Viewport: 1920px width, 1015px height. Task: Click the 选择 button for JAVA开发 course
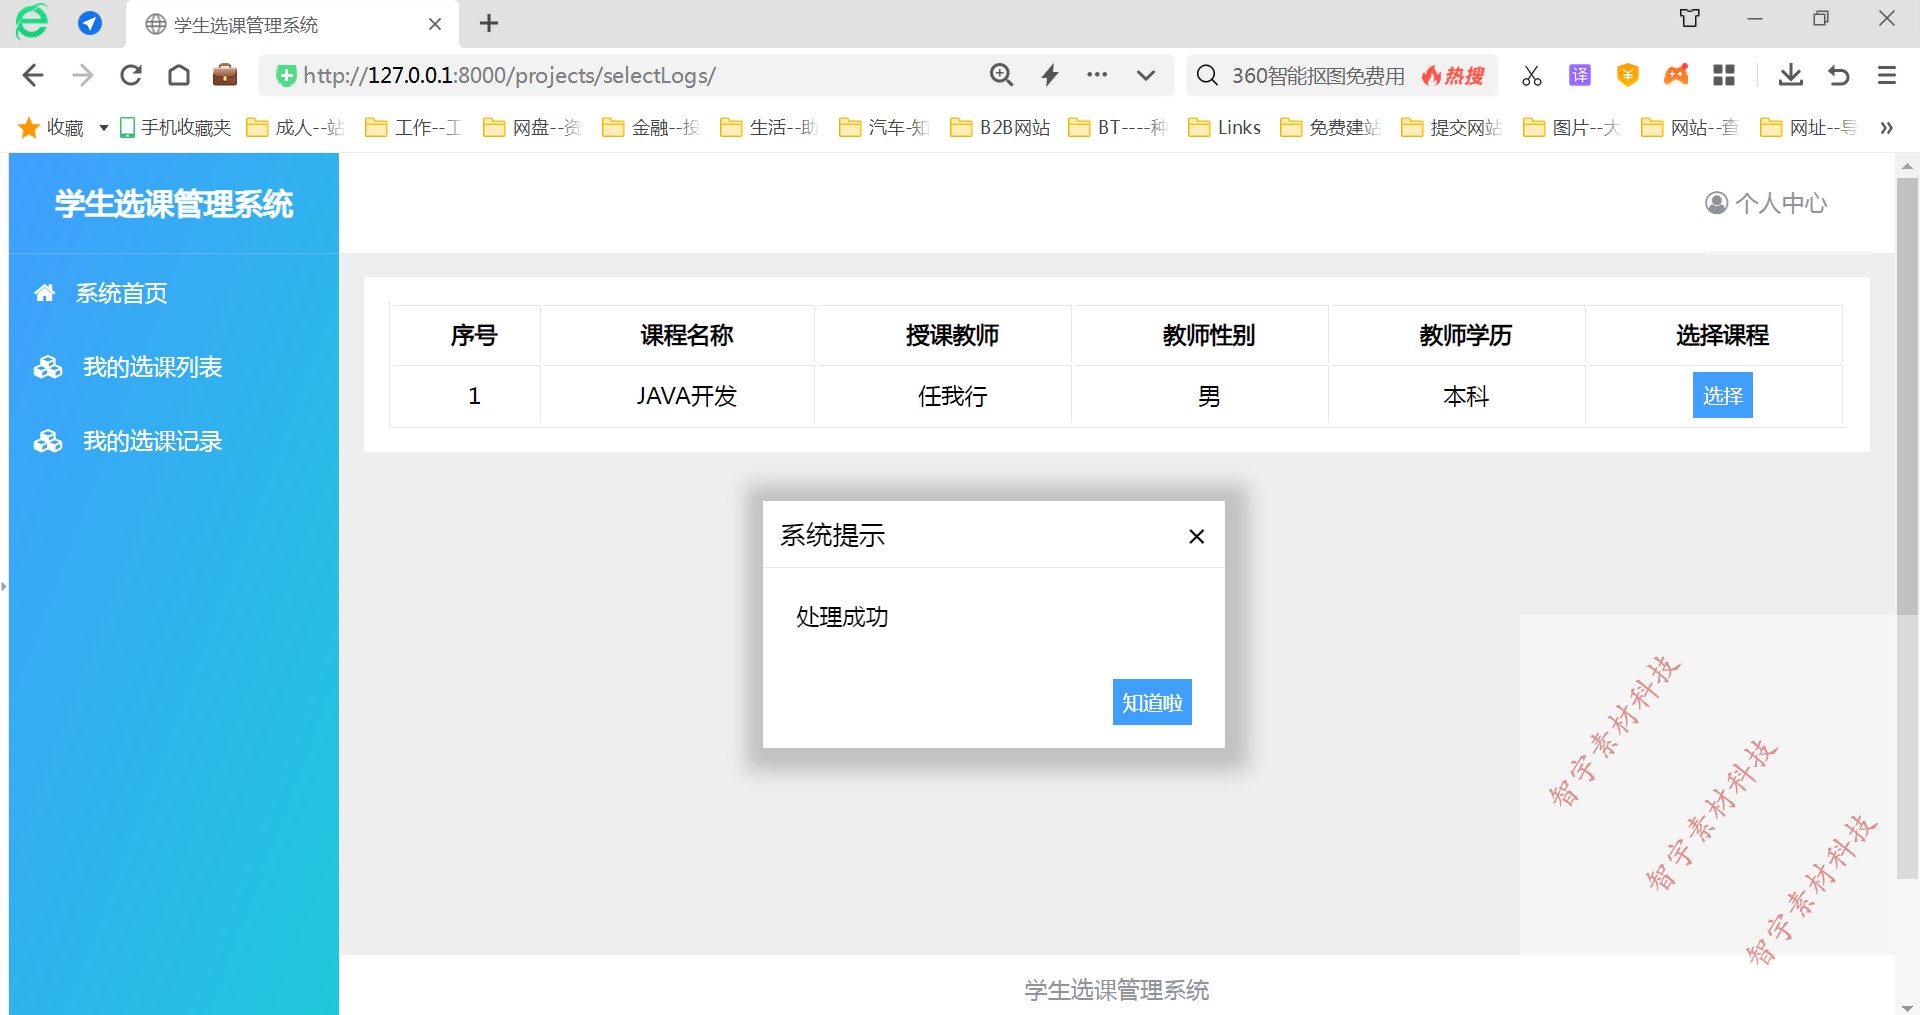[1722, 395]
